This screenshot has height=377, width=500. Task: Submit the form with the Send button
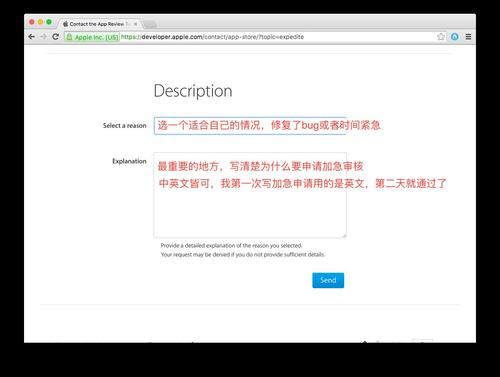328,280
